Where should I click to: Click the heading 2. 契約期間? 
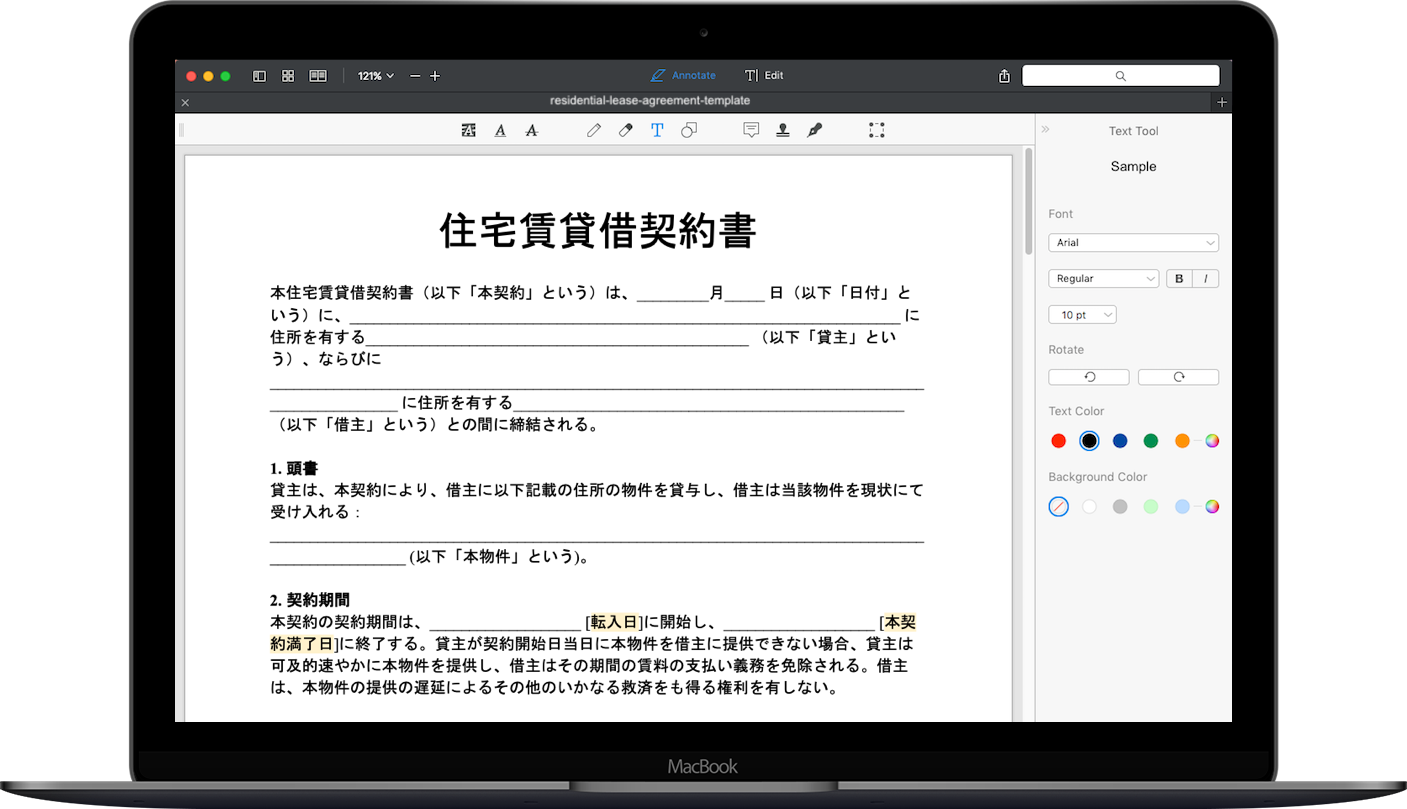pos(310,600)
